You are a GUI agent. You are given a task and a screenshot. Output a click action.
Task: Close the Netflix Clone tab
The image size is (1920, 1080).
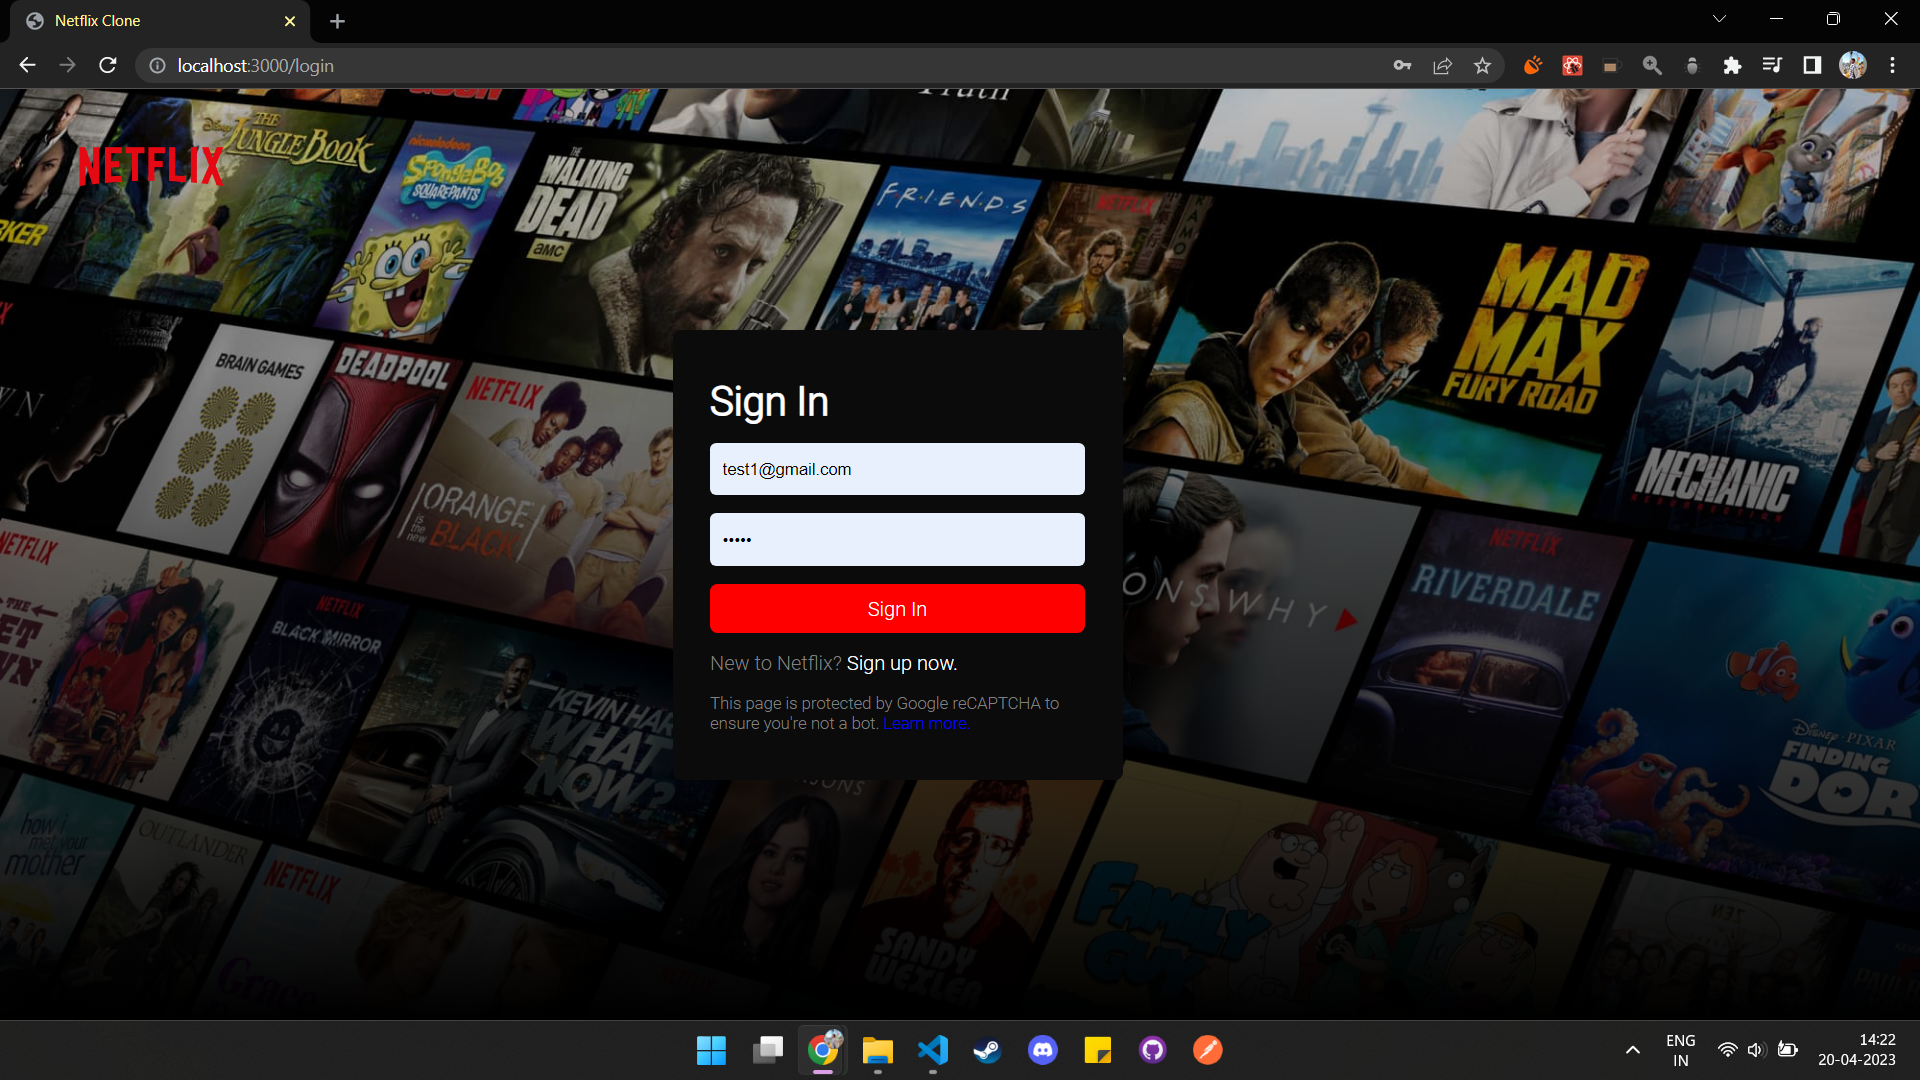click(290, 21)
